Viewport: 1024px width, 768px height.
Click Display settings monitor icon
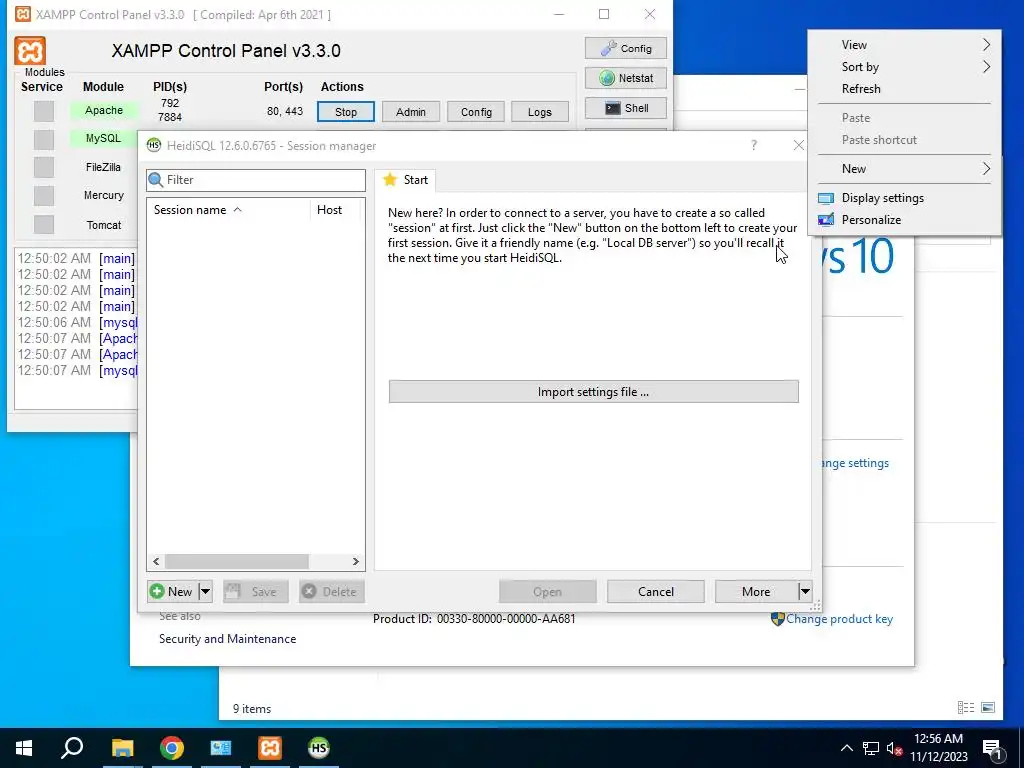click(825, 198)
